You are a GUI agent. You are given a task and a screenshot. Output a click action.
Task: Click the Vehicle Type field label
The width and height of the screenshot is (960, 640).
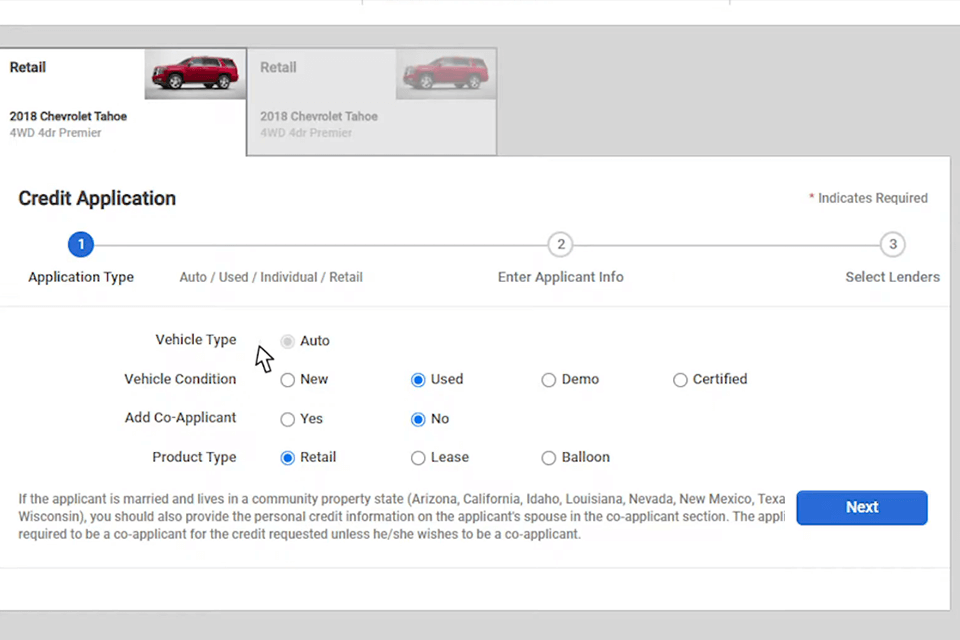point(196,340)
